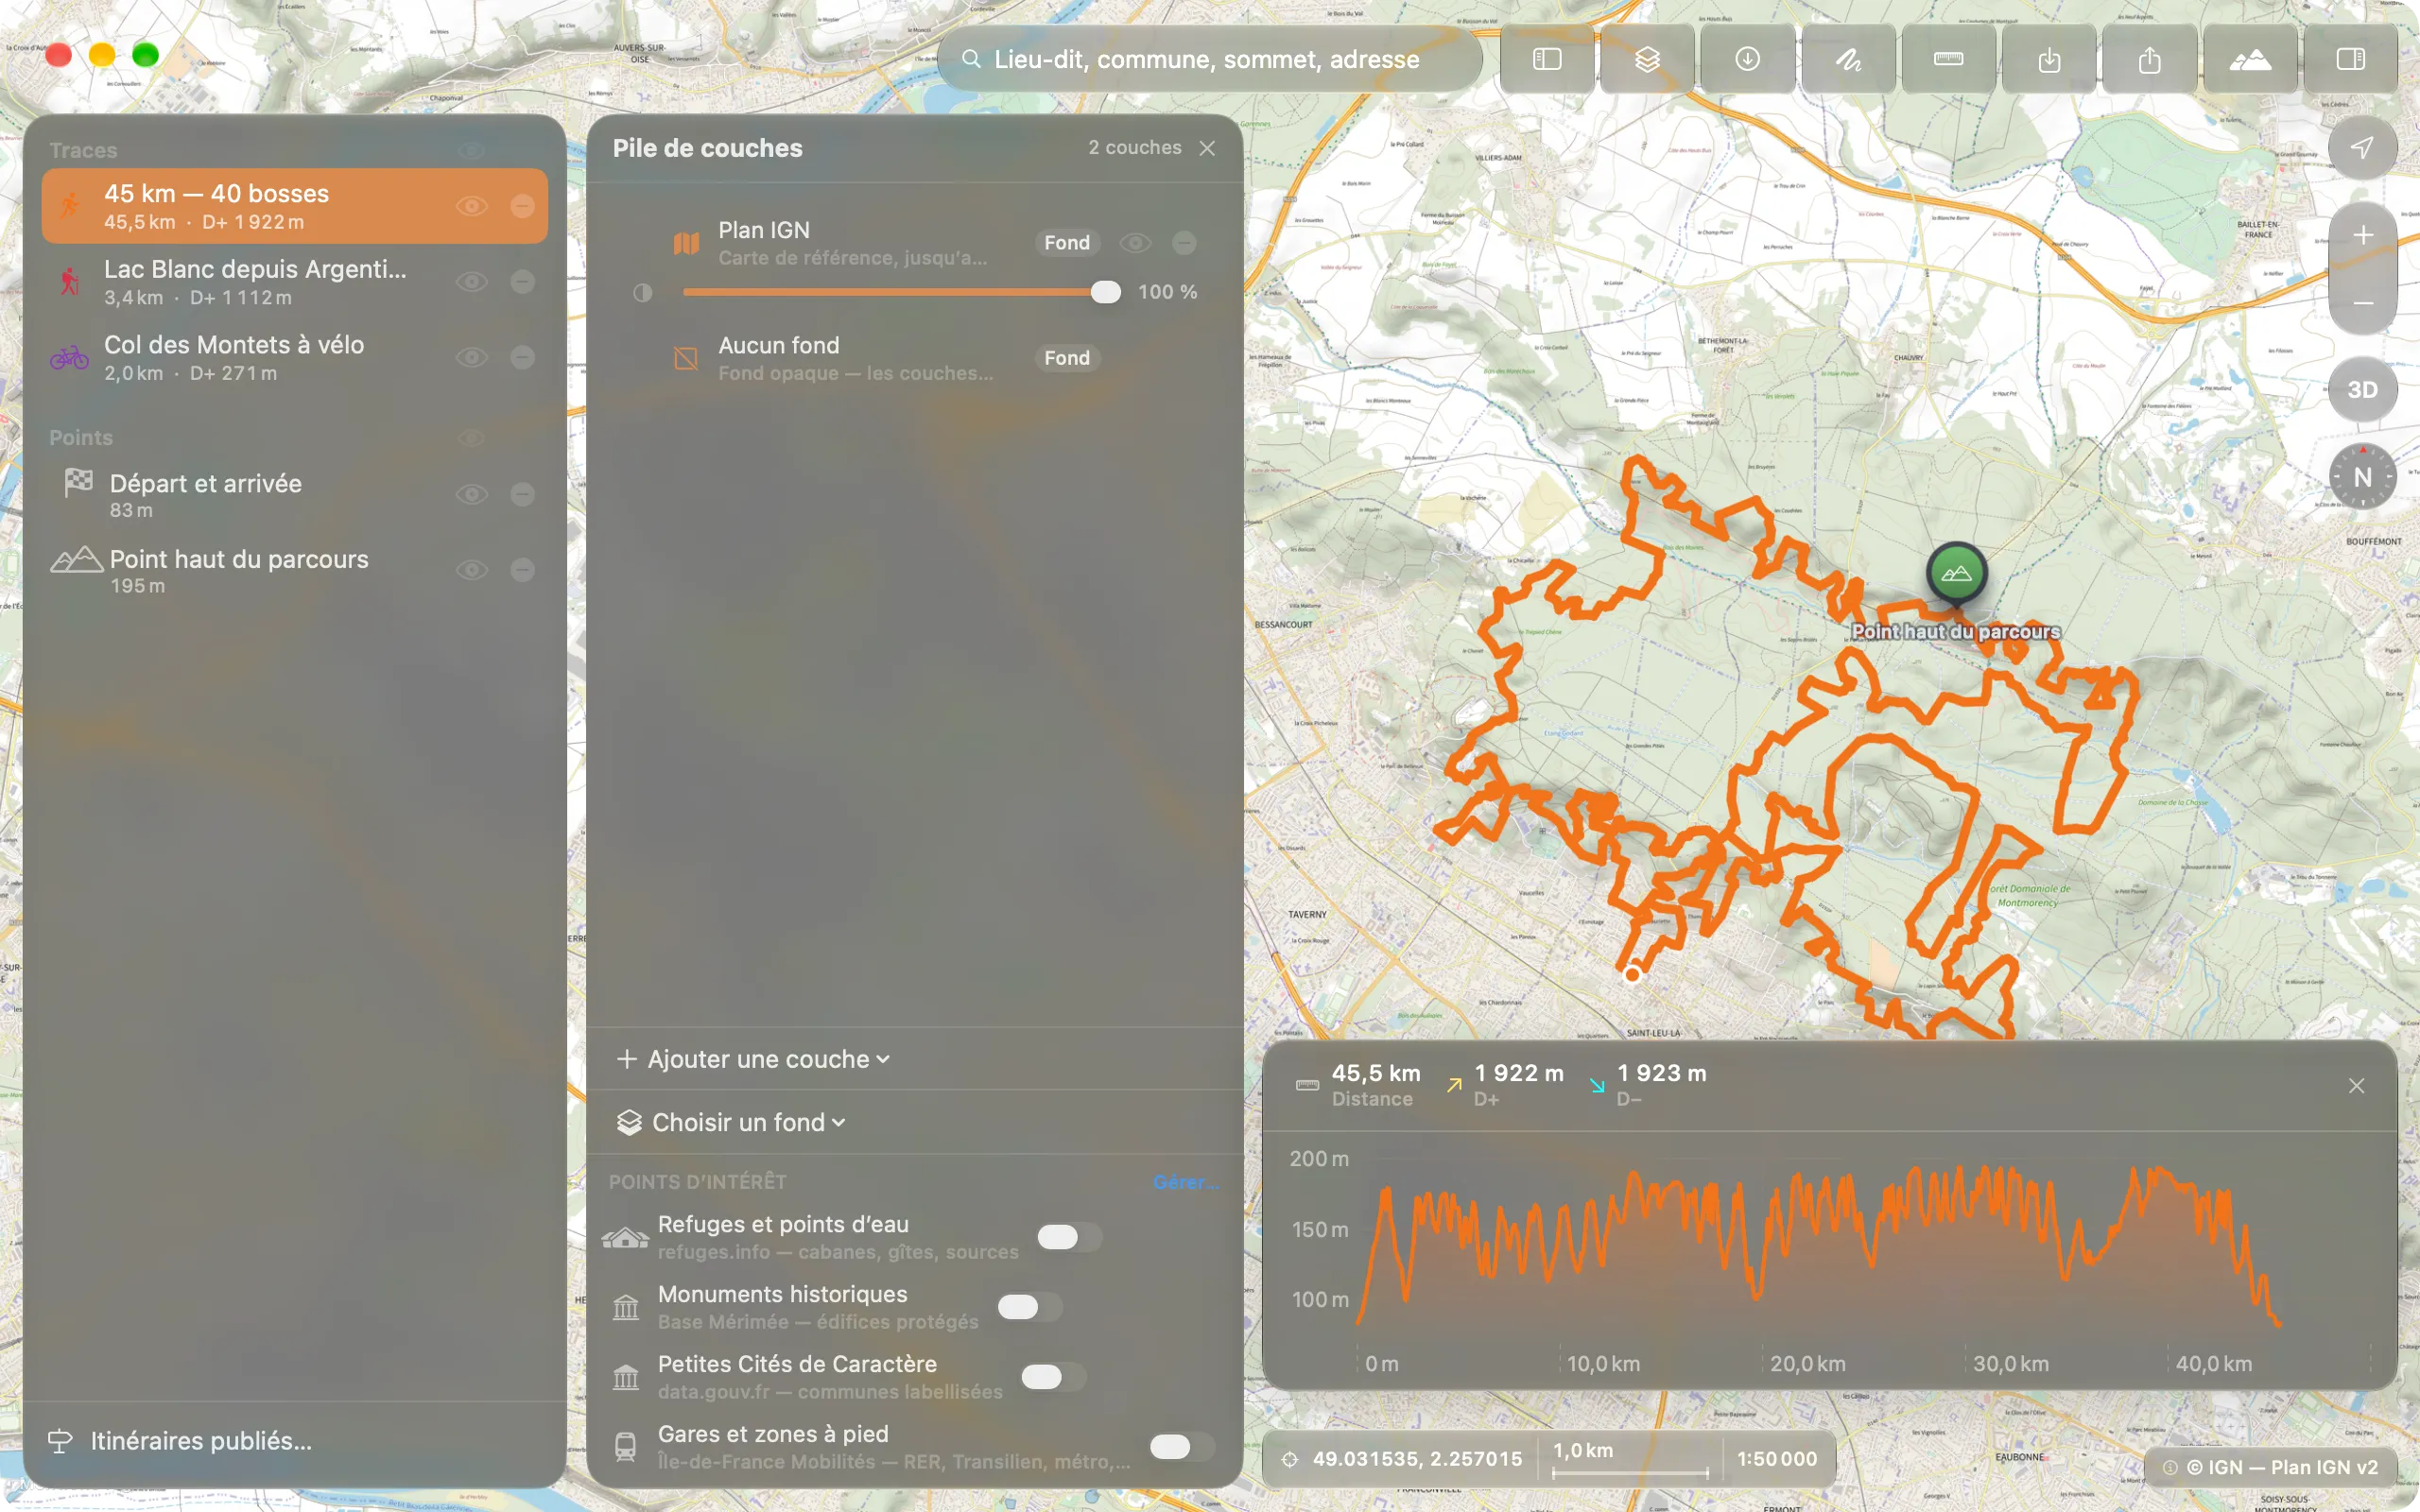Toggle visibility of Lac Blanc trace

tap(472, 282)
